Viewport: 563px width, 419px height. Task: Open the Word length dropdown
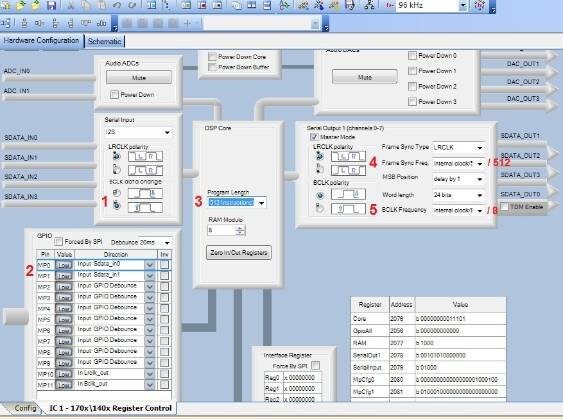[480, 195]
